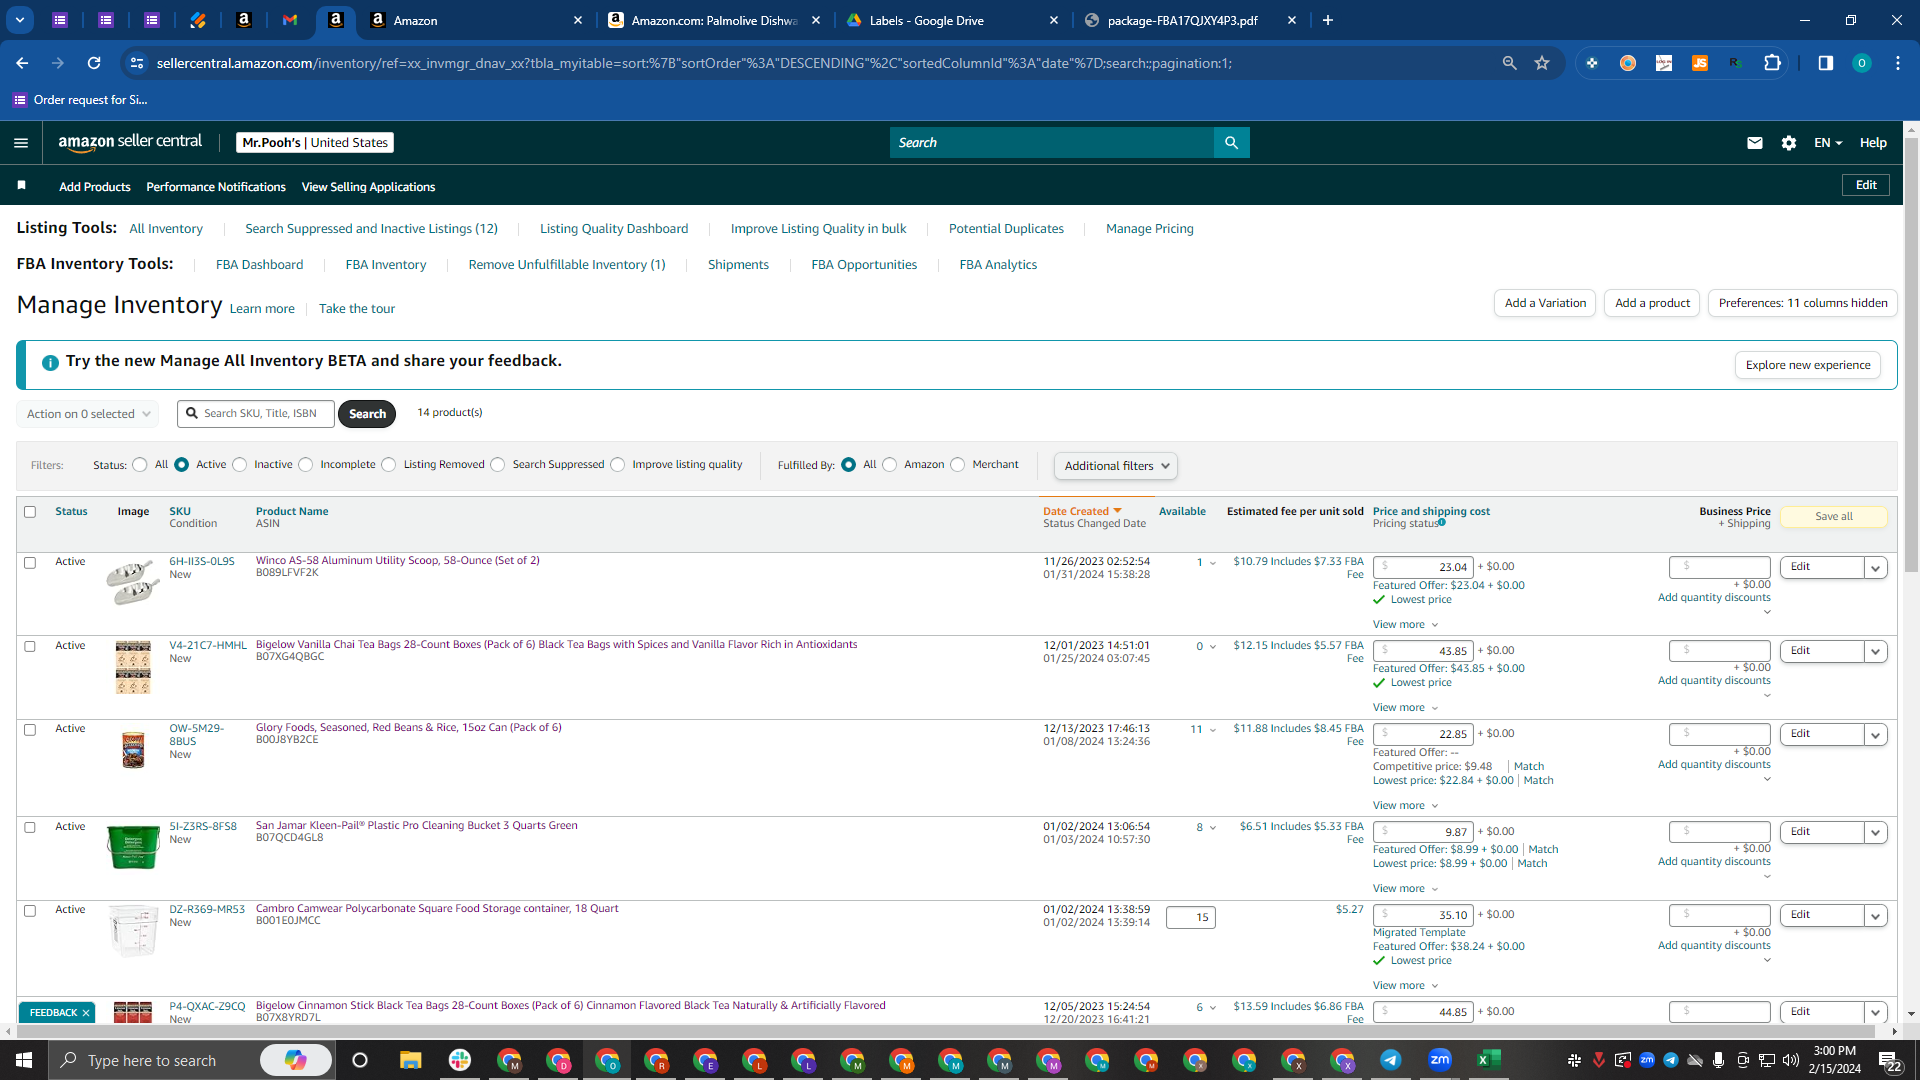This screenshot has width=1920, height=1080.
Task: Open Excel from the taskbar
Action: [1489, 1060]
